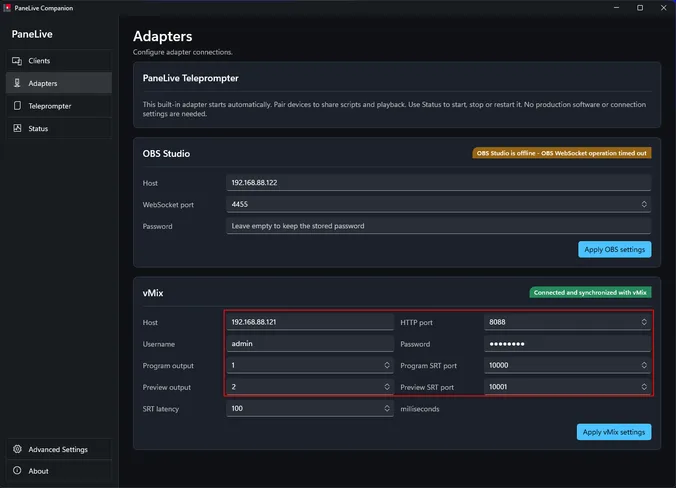
Task: Click the OBS WebSocket port value 4455
Action: [x=240, y=204]
